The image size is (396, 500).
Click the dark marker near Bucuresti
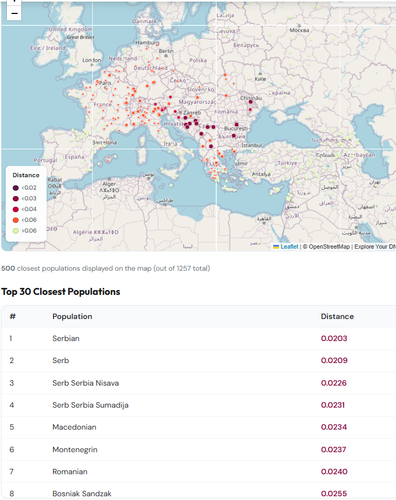(x=236, y=125)
